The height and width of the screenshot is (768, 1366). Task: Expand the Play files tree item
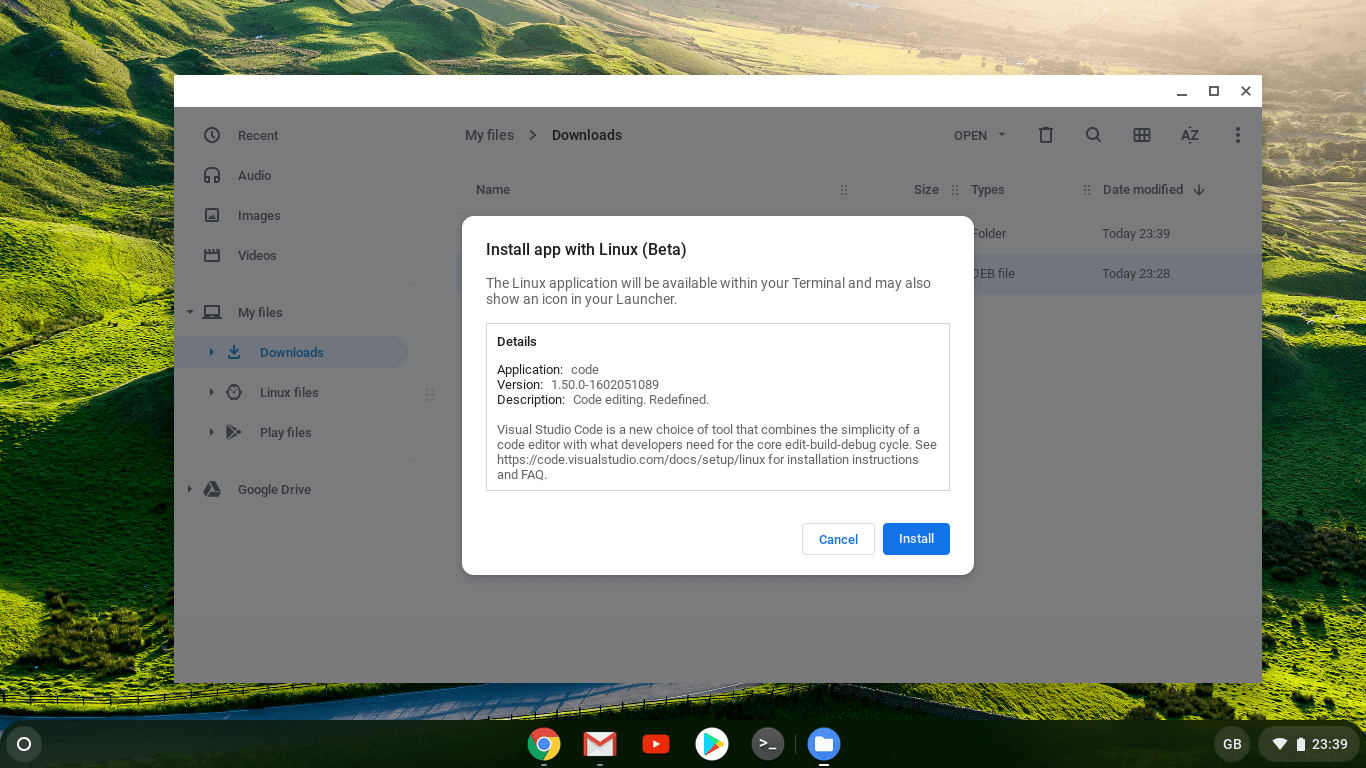(210, 432)
